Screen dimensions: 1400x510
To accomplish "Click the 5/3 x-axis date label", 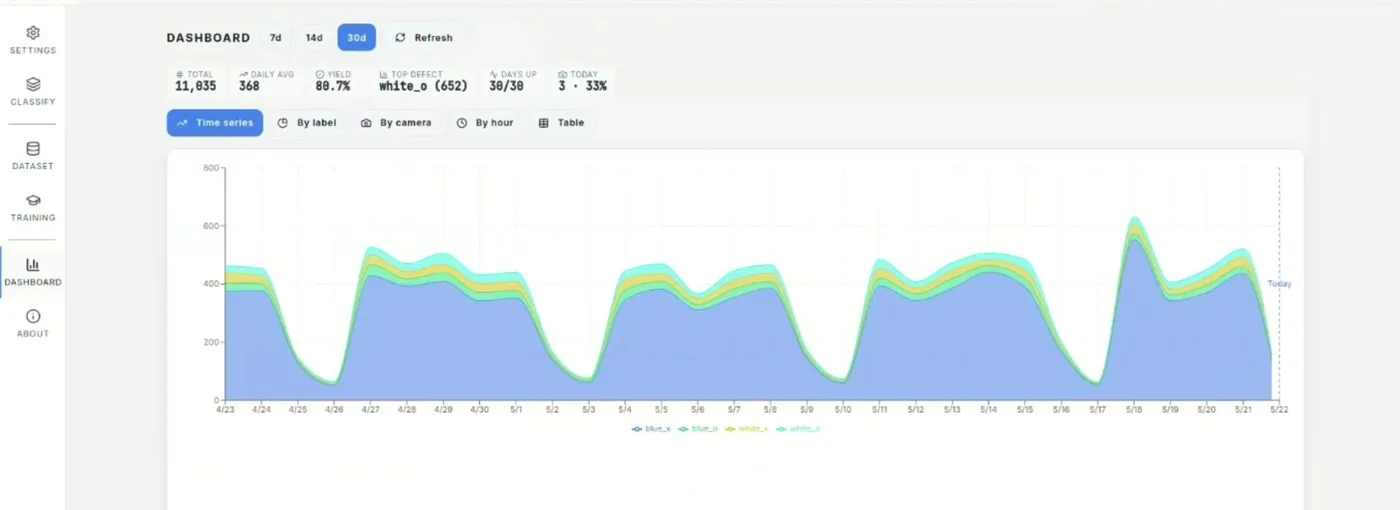I will [589, 409].
